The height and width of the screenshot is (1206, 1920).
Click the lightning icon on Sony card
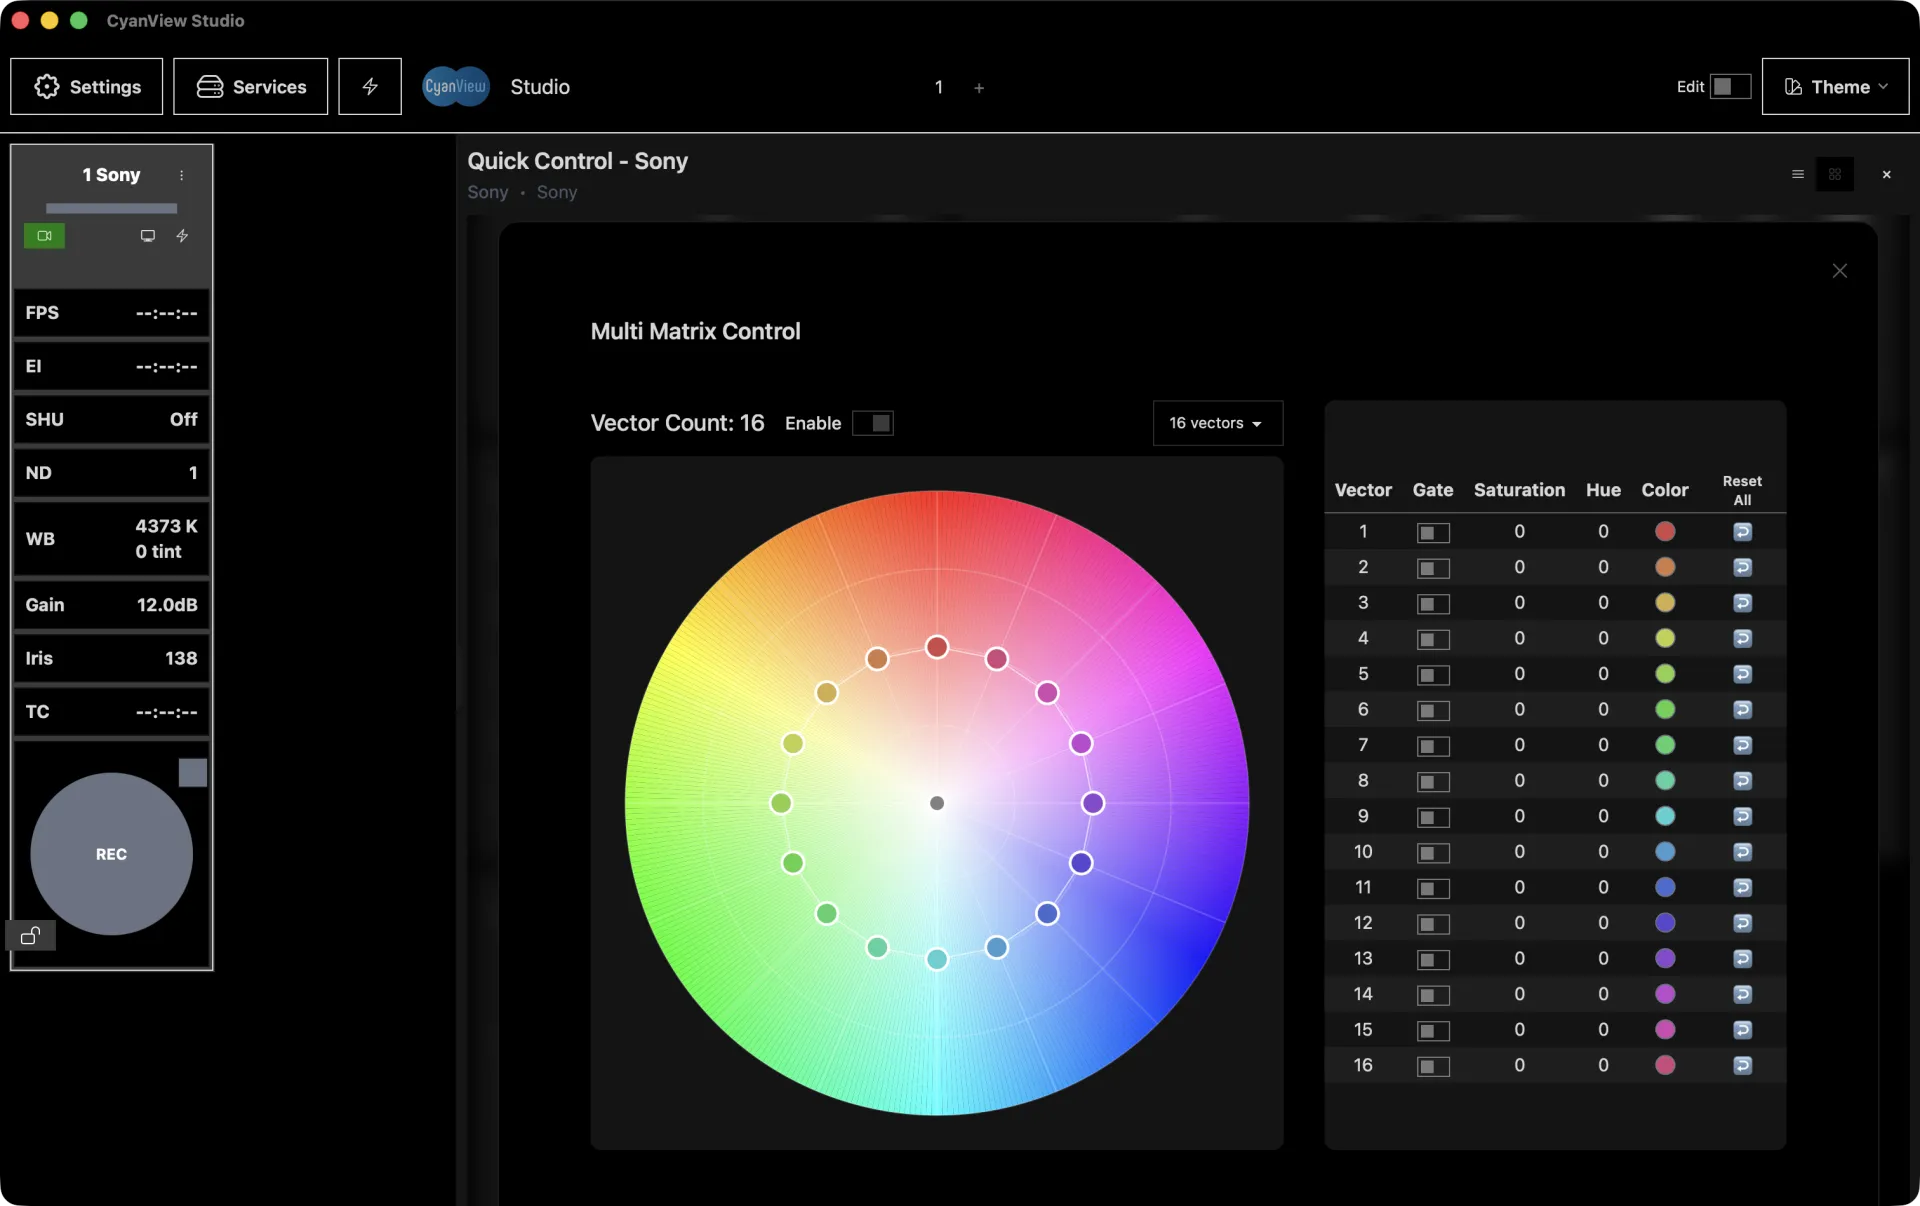coord(182,236)
